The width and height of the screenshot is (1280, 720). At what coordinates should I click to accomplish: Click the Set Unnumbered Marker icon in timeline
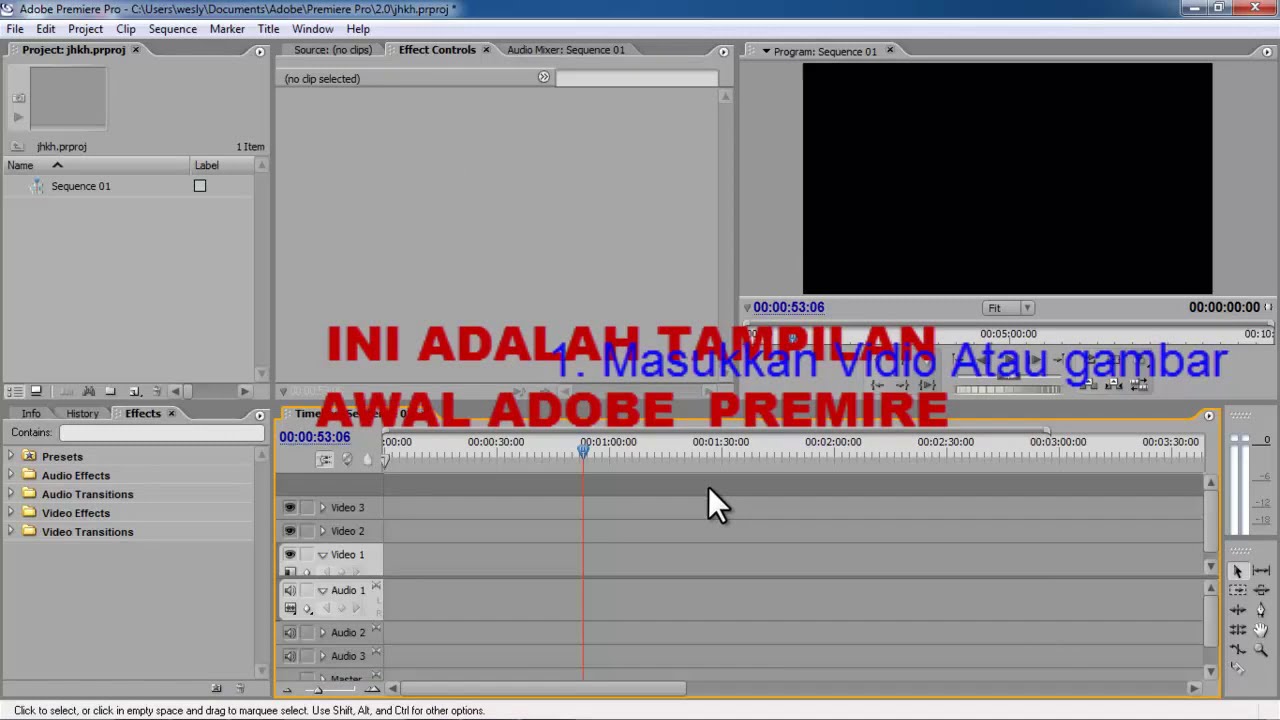(x=367, y=459)
